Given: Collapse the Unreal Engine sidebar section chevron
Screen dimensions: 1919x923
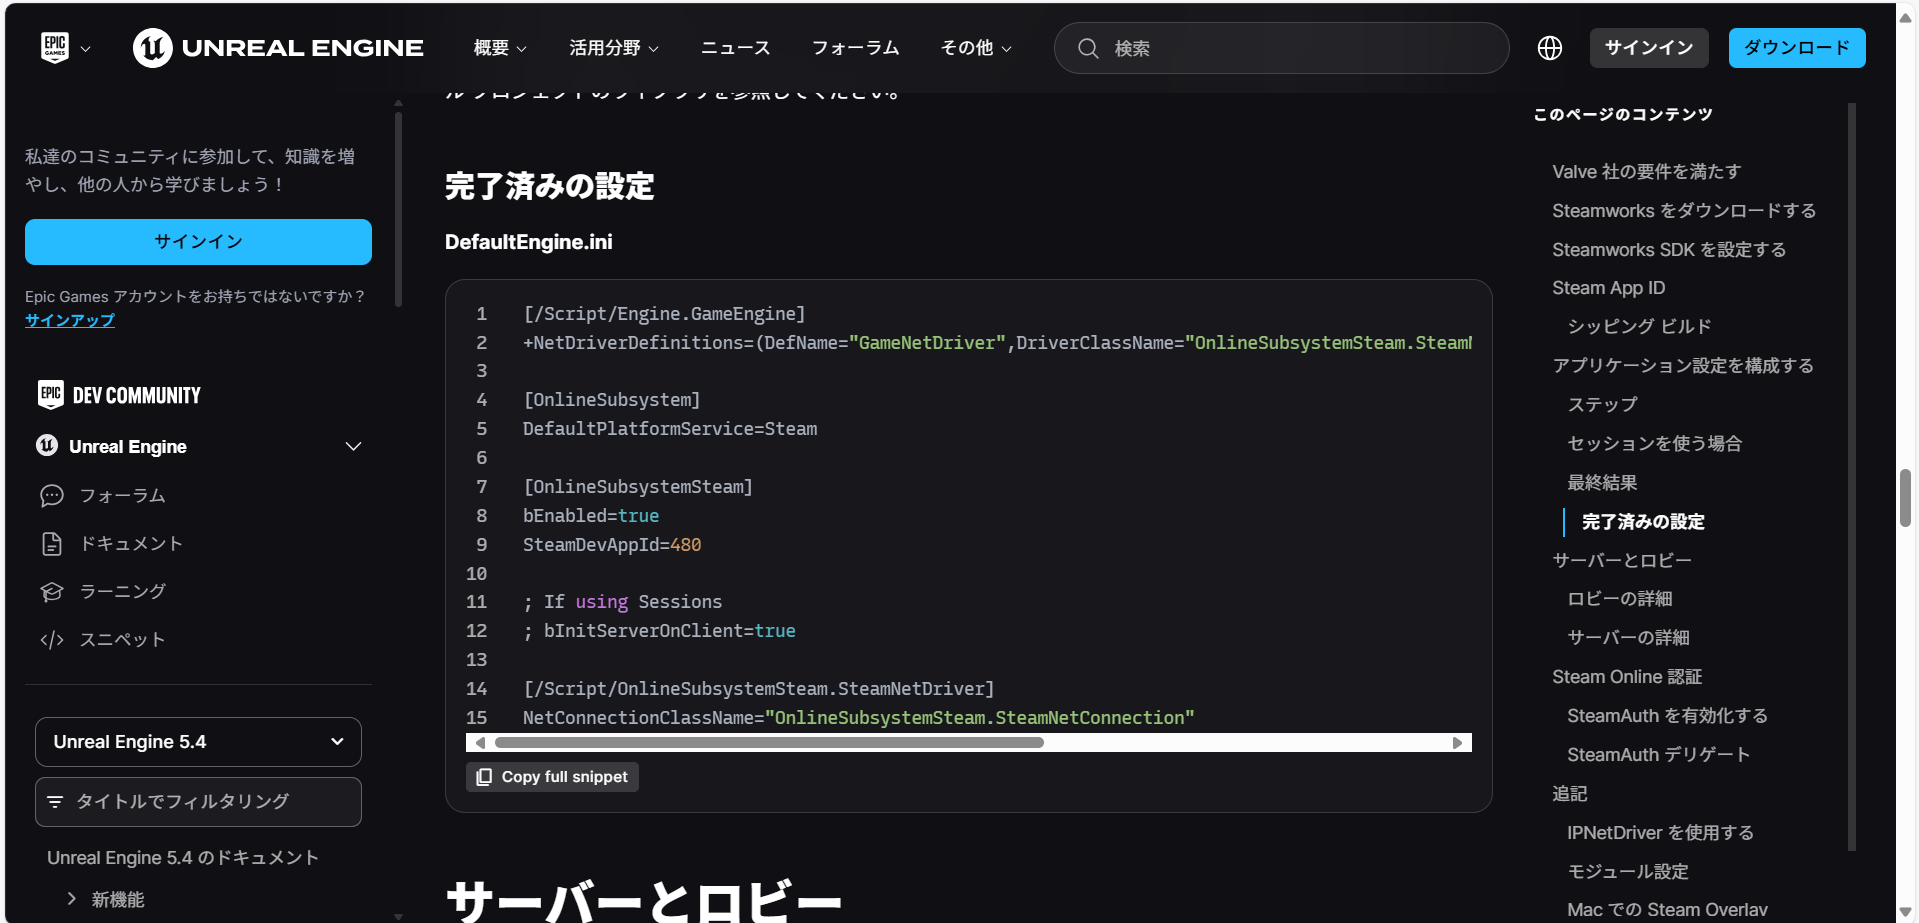Looking at the screenshot, I should (x=353, y=446).
